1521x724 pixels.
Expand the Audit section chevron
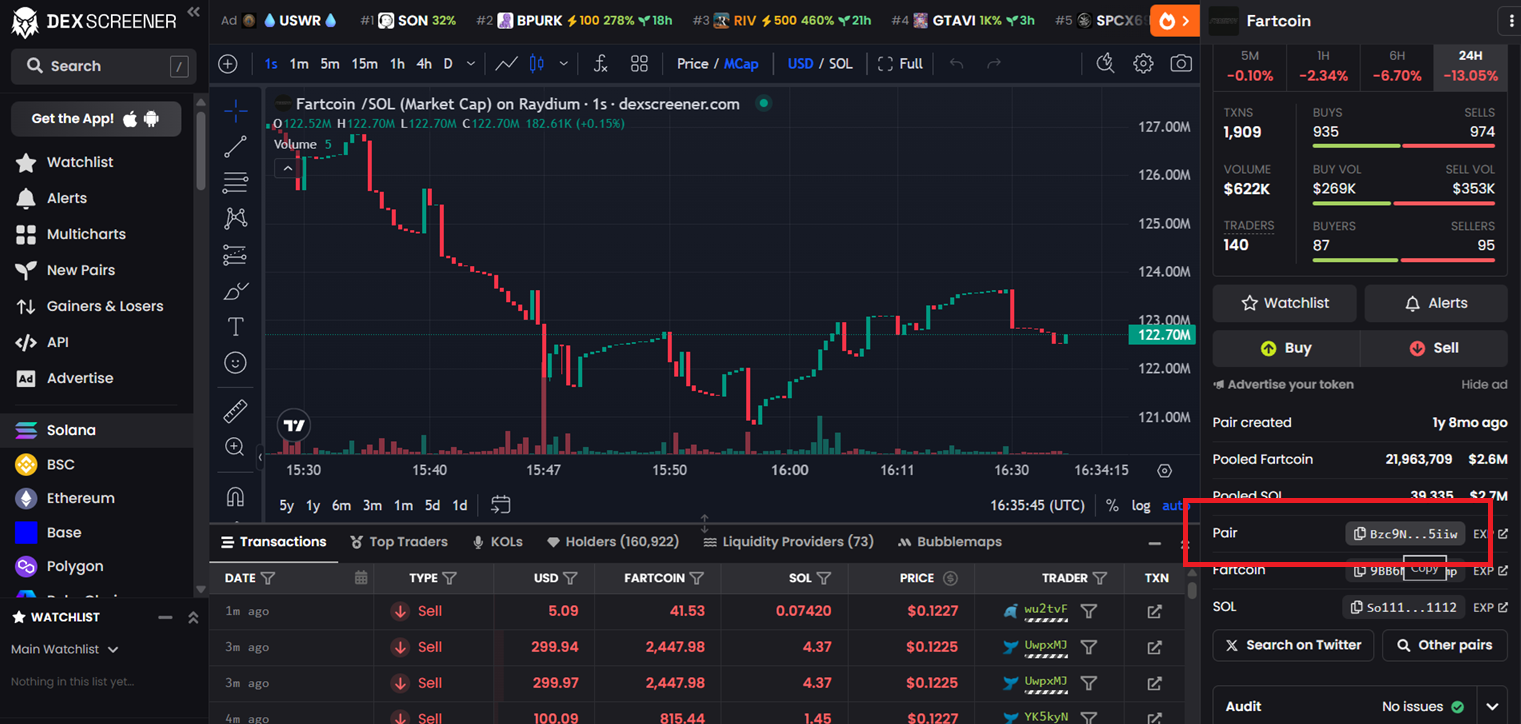pyautogui.click(x=1492, y=706)
